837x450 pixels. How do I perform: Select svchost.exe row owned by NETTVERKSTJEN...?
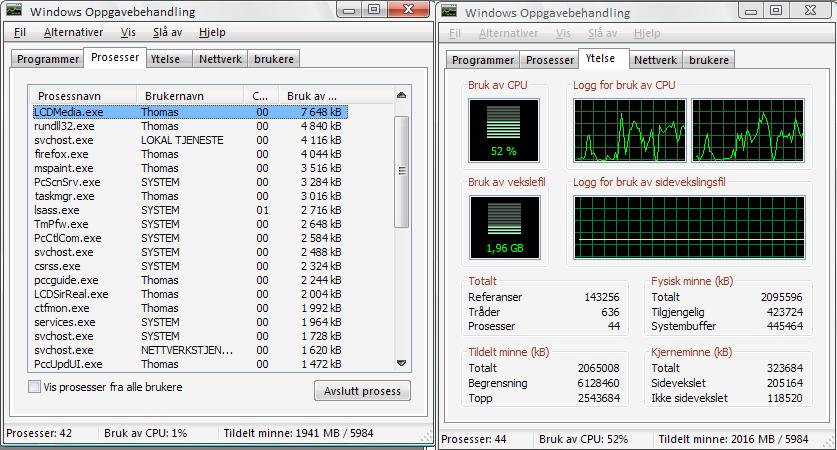tap(189, 350)
